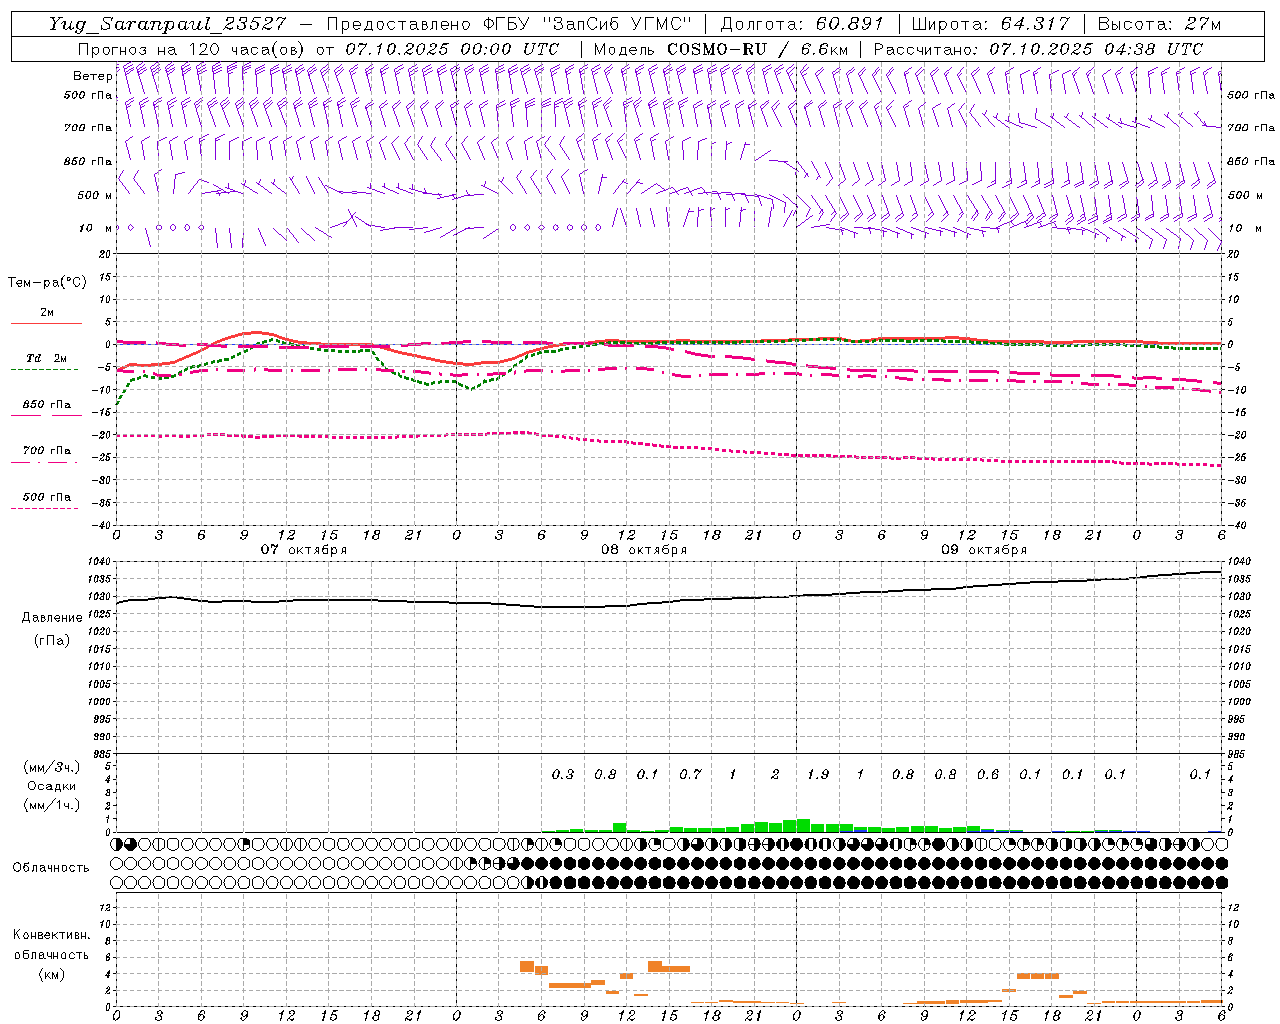Click the calculation time 07.10.2025 04:38 UTC
Screen dimensions: 1280x1024
1096,49
